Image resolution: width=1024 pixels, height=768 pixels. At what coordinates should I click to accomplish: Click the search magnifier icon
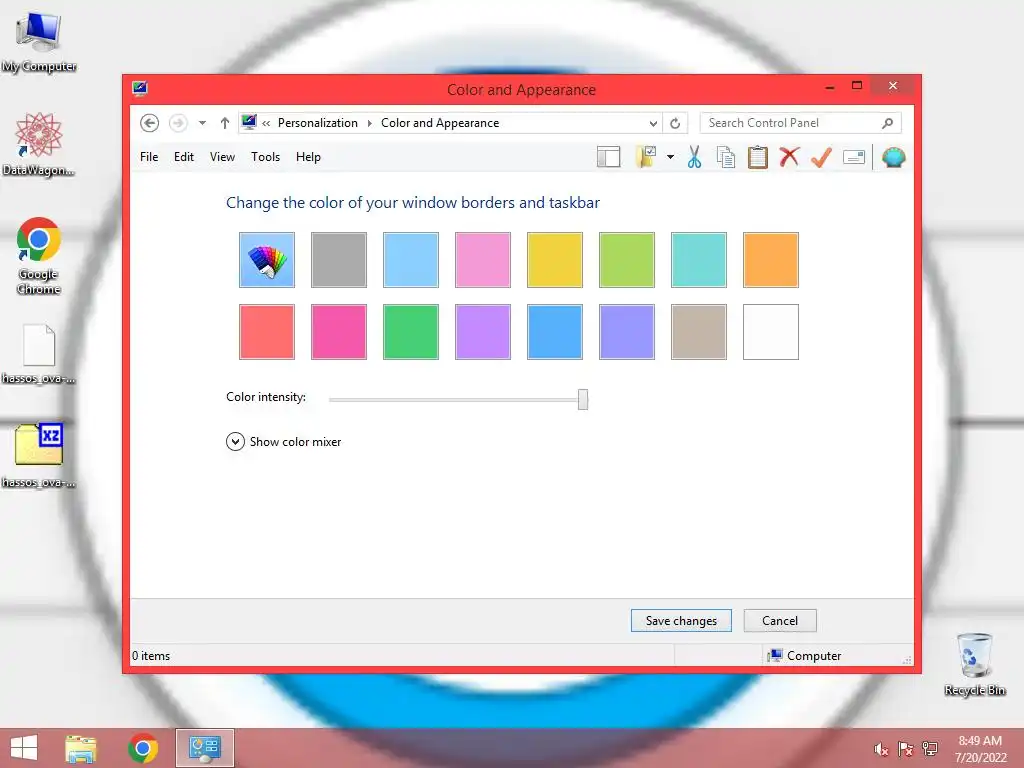coord(888,123)
